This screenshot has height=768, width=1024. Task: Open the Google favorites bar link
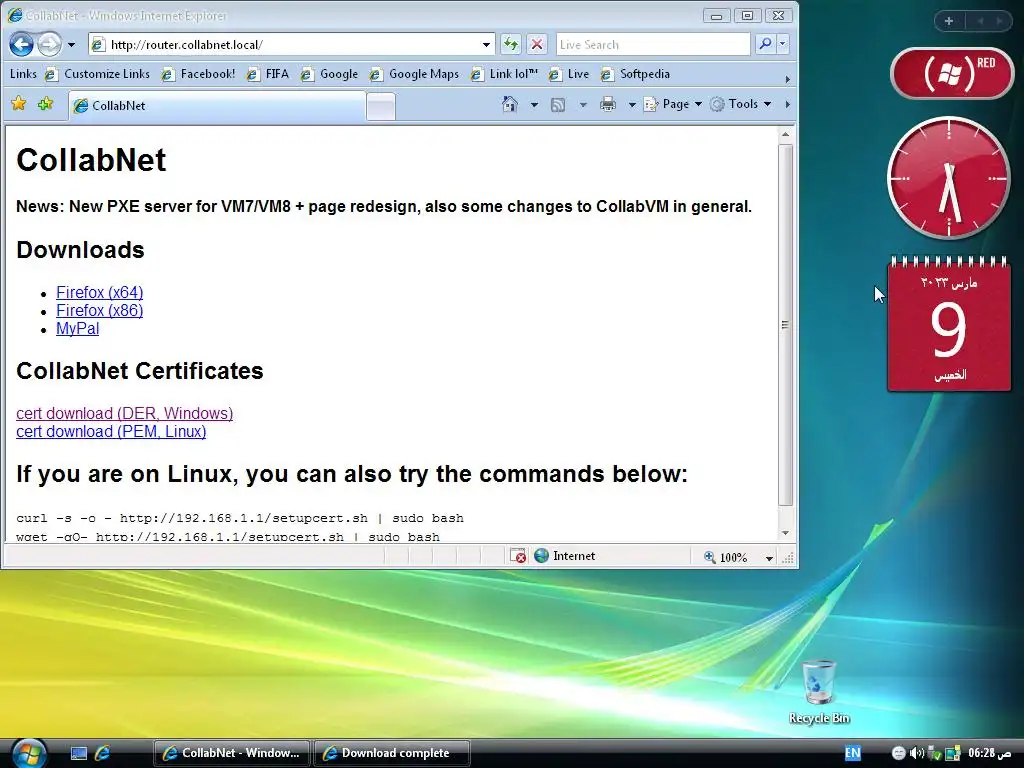coord(330,74)
